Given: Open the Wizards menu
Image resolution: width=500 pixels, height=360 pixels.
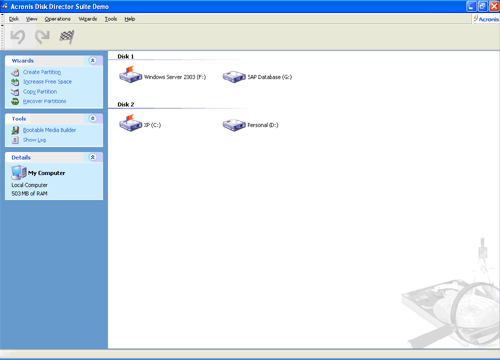Looking at the screenshot, I should 88,19.
